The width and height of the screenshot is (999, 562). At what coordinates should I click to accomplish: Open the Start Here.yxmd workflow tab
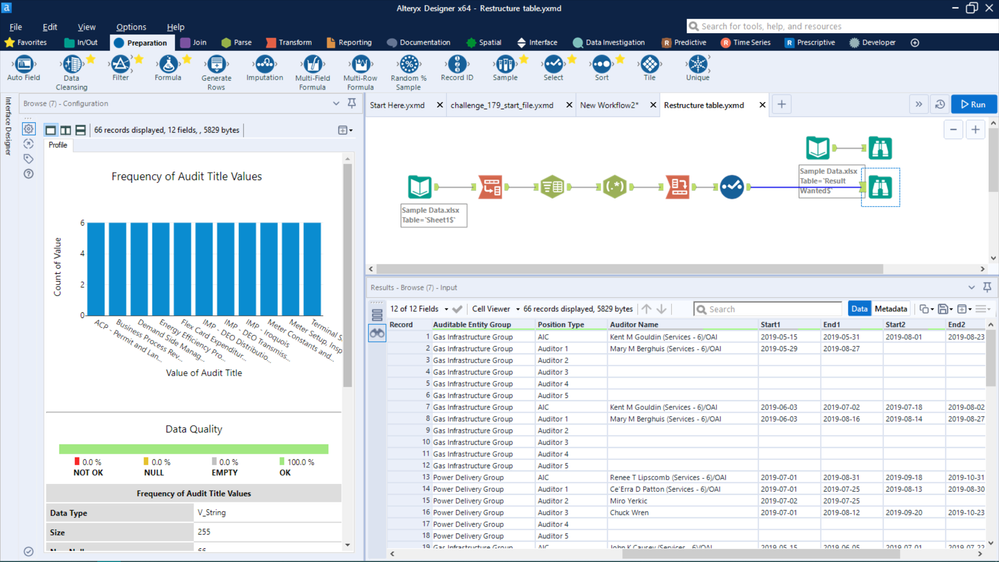tap(398, 105)
